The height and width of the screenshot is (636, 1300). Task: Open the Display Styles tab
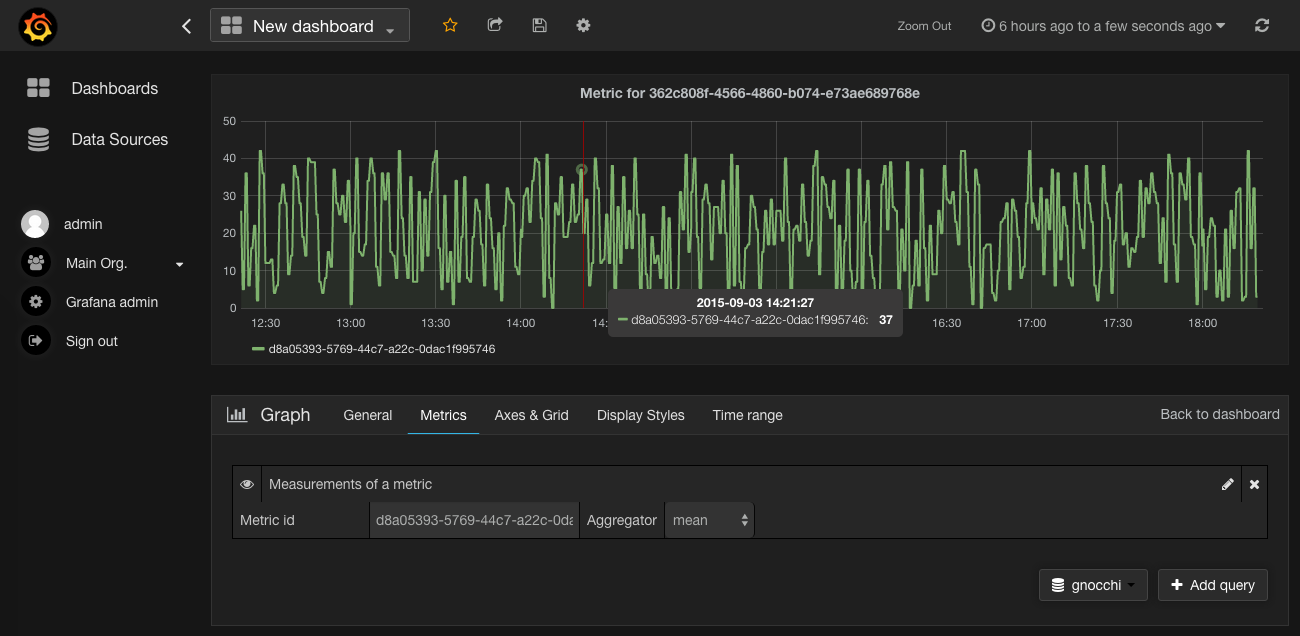[640, 415]
